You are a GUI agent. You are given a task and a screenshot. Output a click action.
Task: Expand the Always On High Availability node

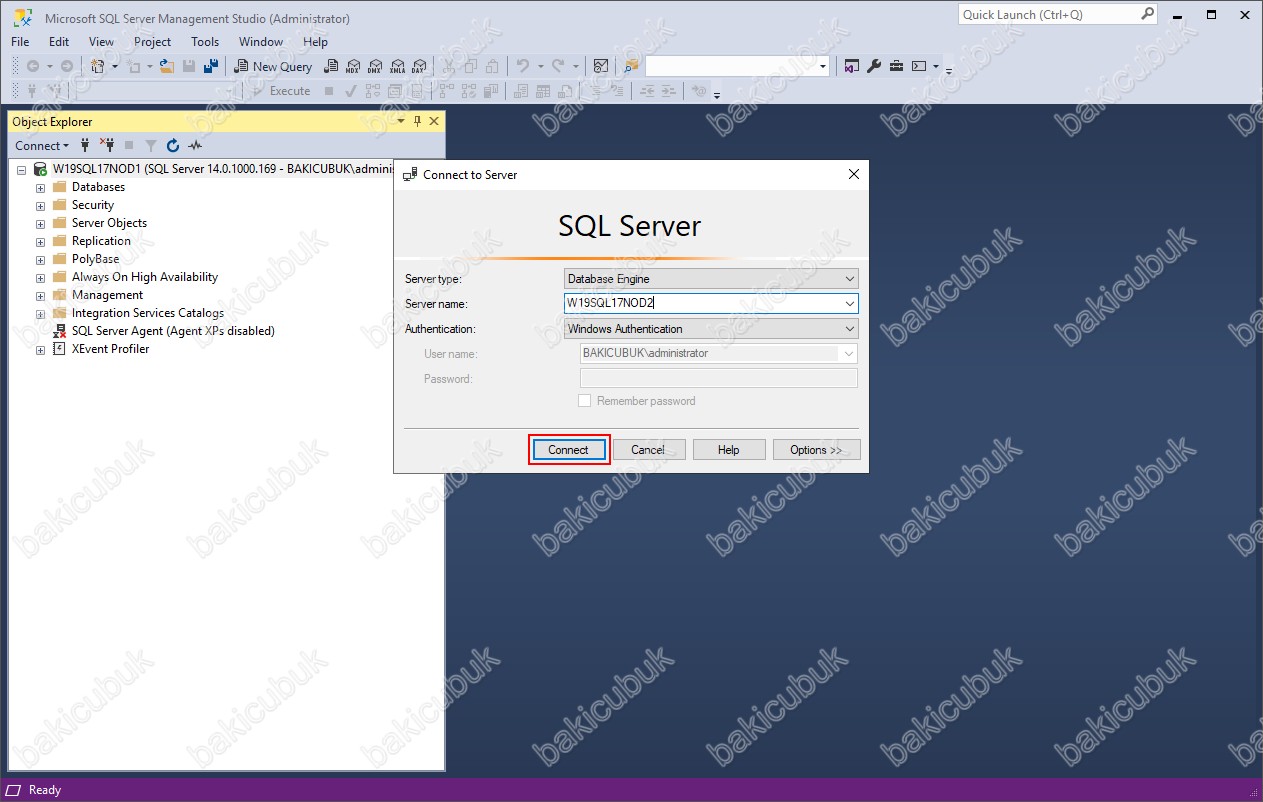pyautogui.click(x=40, y=278)
